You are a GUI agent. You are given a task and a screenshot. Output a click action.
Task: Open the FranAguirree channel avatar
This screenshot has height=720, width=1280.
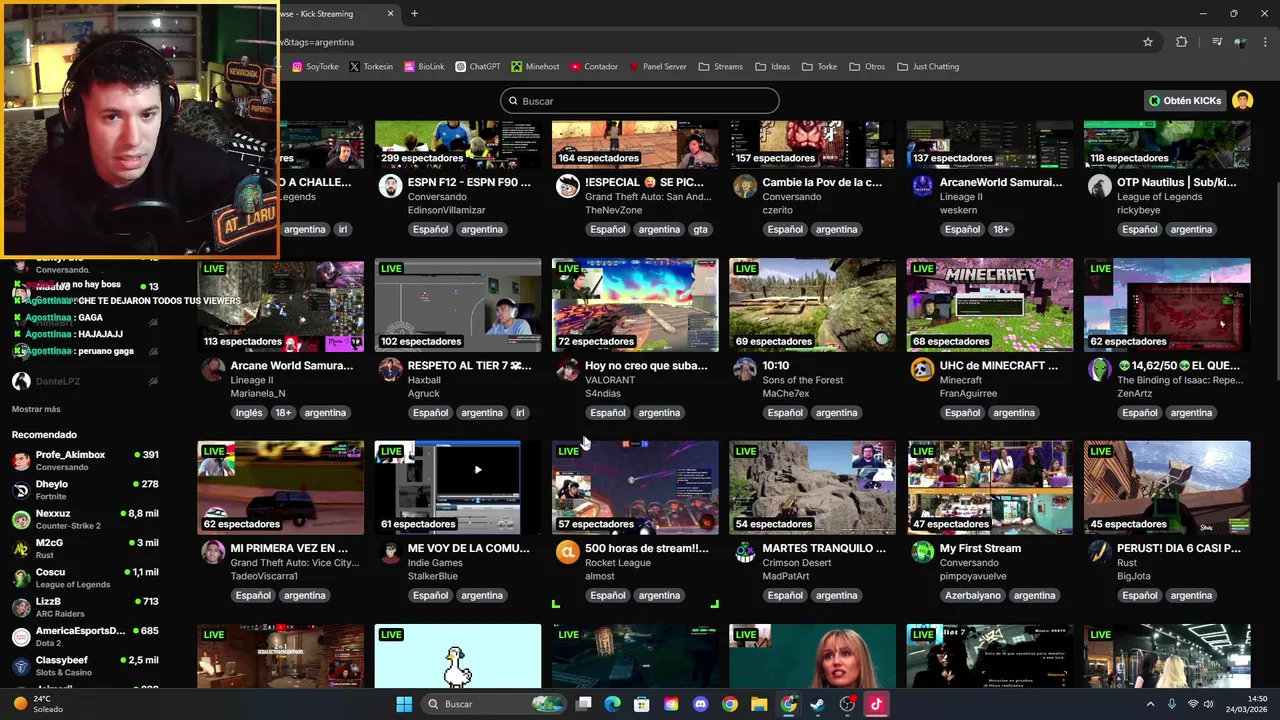click(x=922, y=369)
